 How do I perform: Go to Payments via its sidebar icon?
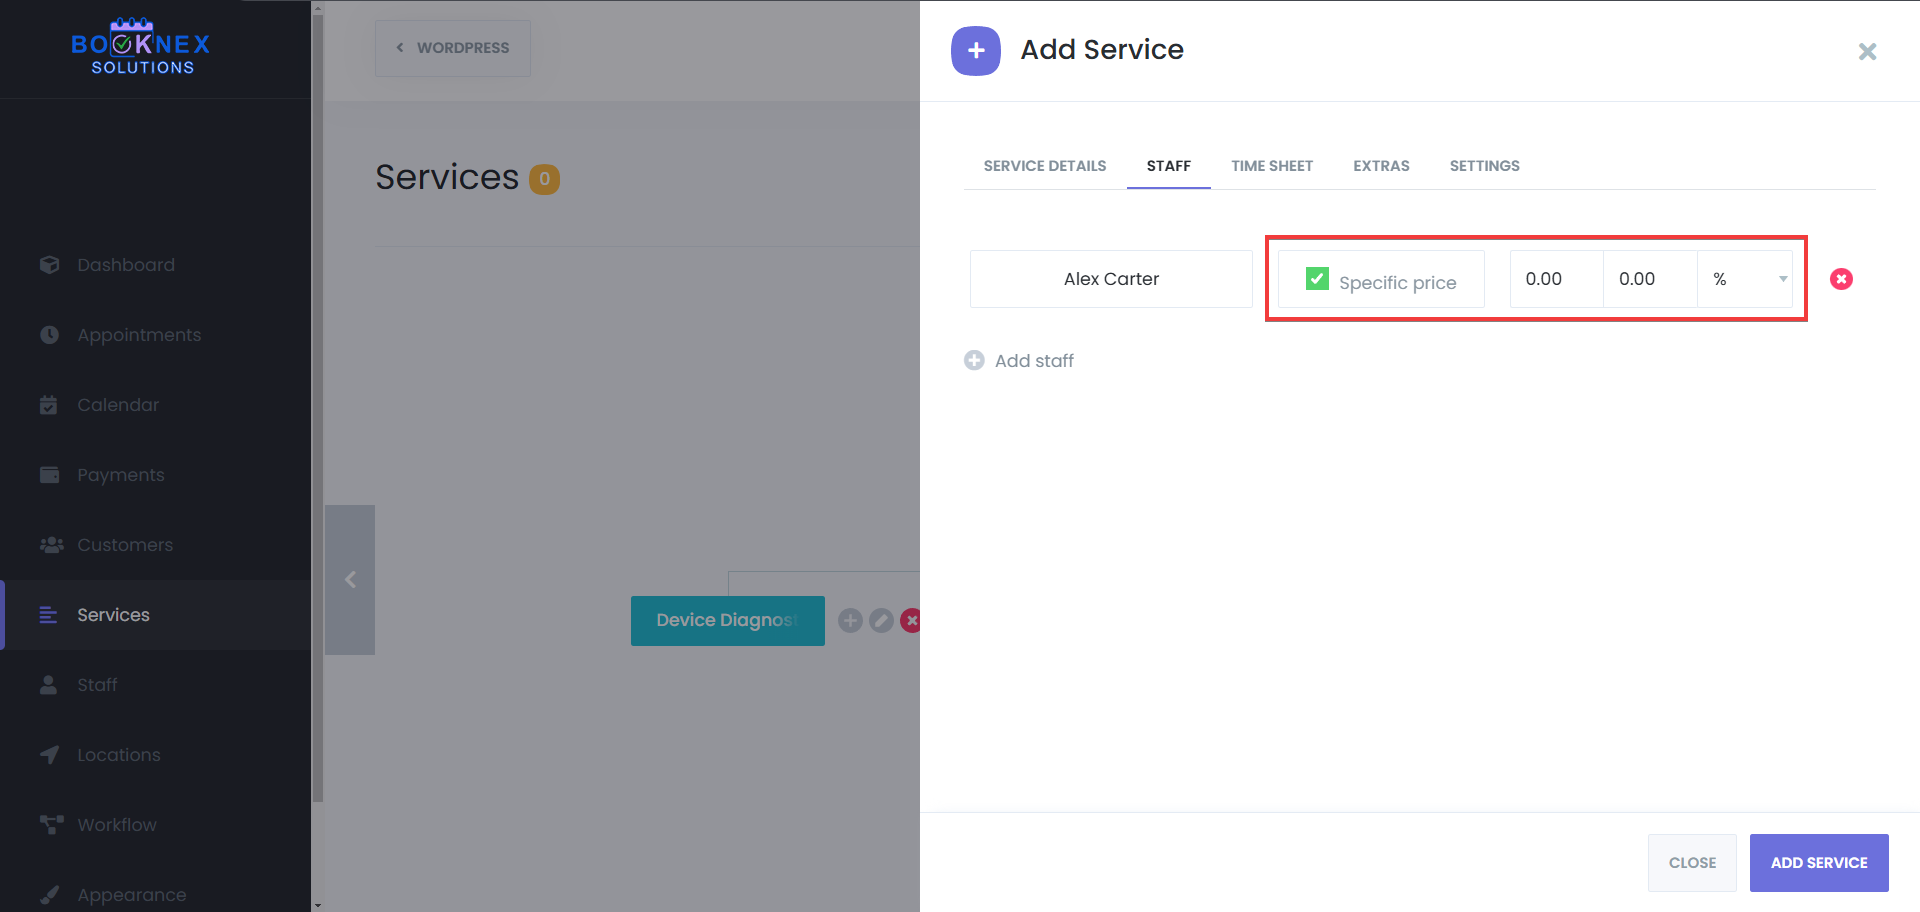[x=121, y=475]
